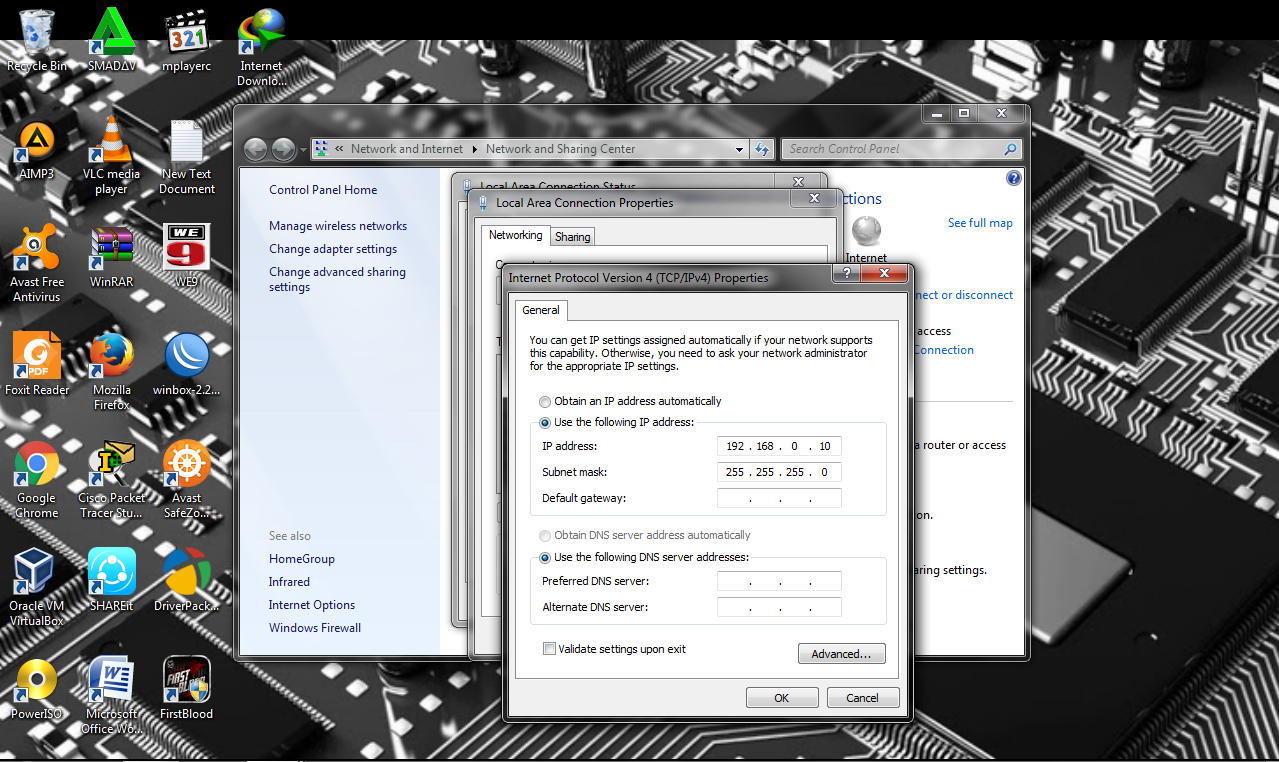This screenshot has height=762, width=1279.
Task: Open the HomeGroup link
Action: coord(302,559)
